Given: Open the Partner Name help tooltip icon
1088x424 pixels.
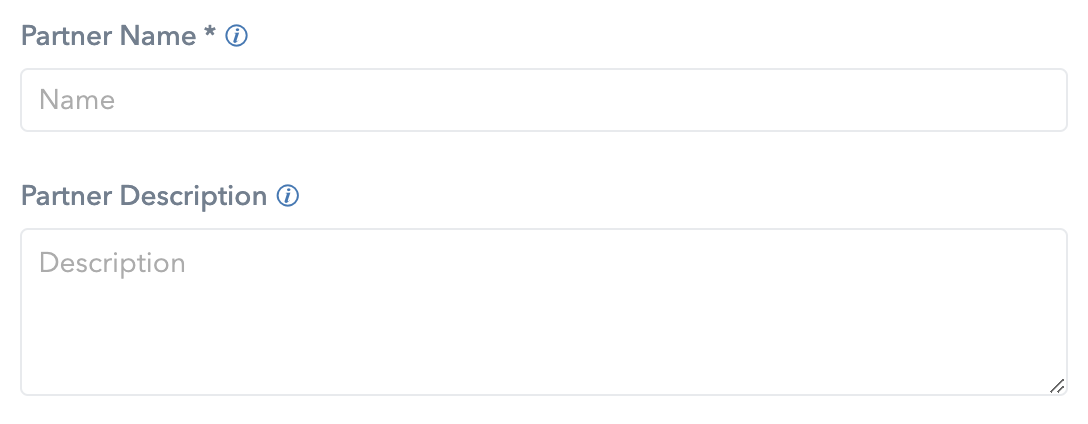Looking at the screenshot, I should [x=237, y=36].
